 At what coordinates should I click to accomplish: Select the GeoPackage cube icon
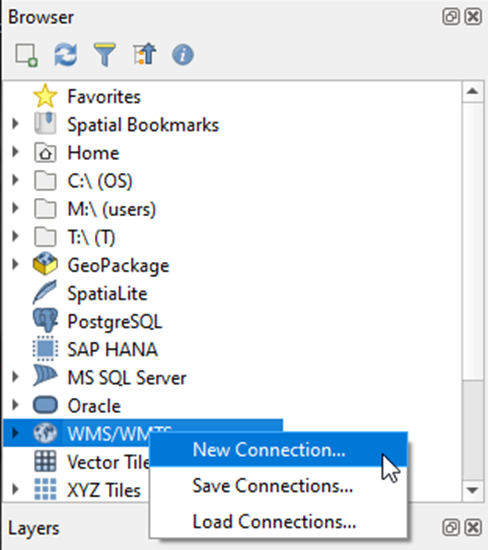[x=45, y=264]
